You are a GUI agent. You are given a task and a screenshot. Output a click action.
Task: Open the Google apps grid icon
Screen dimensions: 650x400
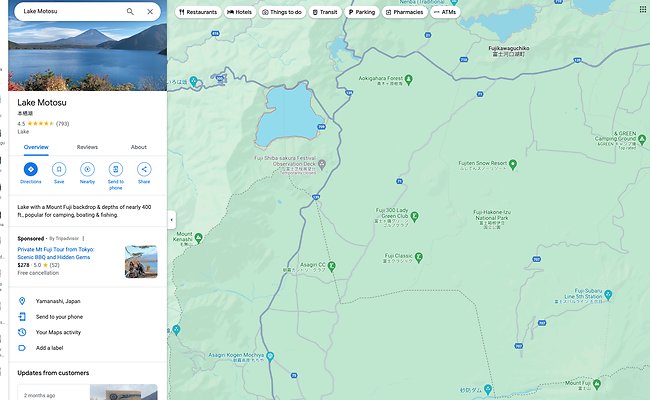[x=643, y=9]
